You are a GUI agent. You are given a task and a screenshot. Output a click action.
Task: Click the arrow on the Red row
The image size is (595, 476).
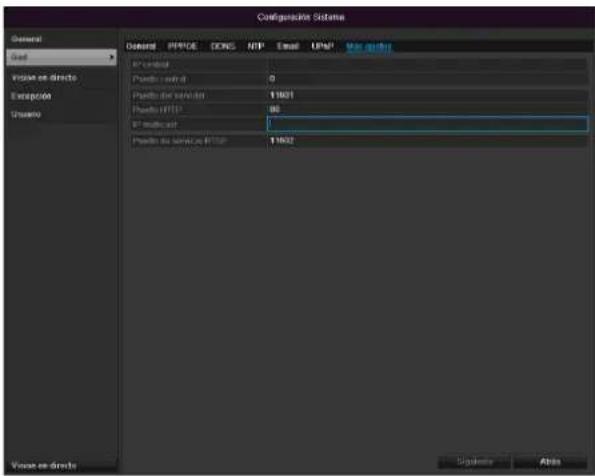click(x=111, y=57)
